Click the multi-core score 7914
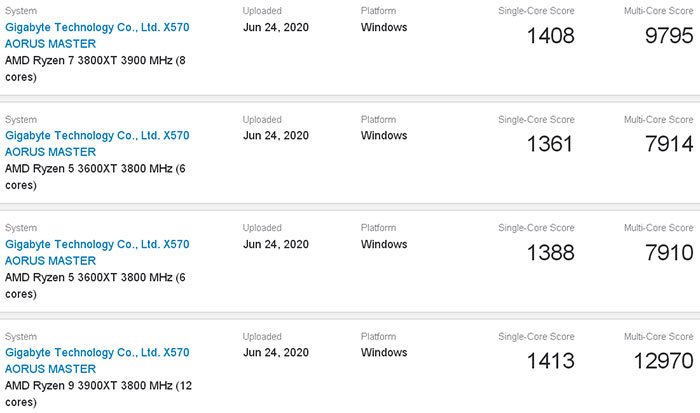The width and height of the screenshot is (700, 413). click(x=668, y=145)
